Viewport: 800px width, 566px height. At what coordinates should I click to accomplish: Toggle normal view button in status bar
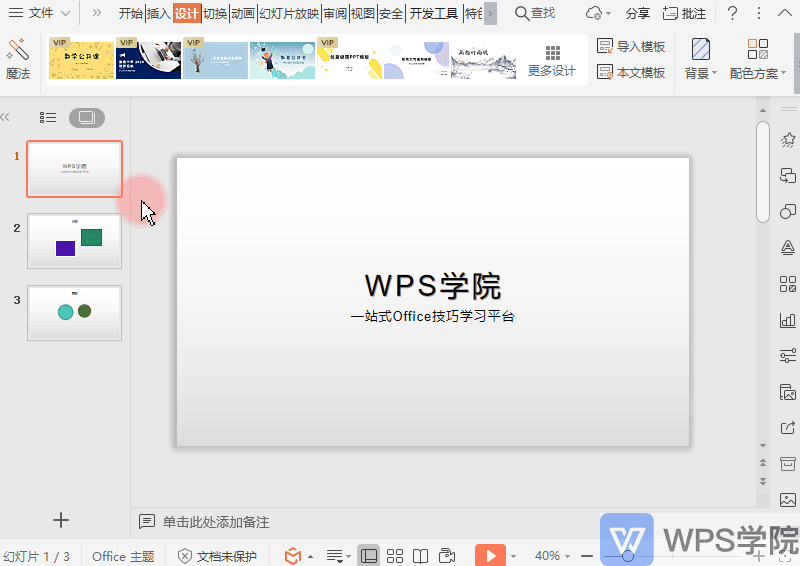coord(368,556)
